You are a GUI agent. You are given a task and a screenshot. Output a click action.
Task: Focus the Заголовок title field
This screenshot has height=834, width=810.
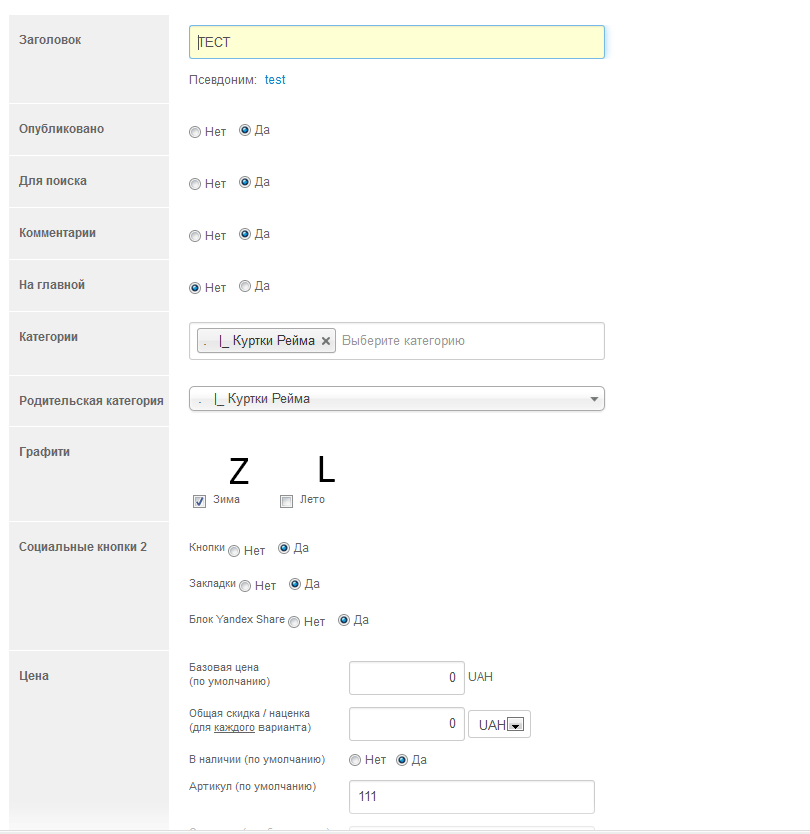pyautogui.click(x=396, y=42)
